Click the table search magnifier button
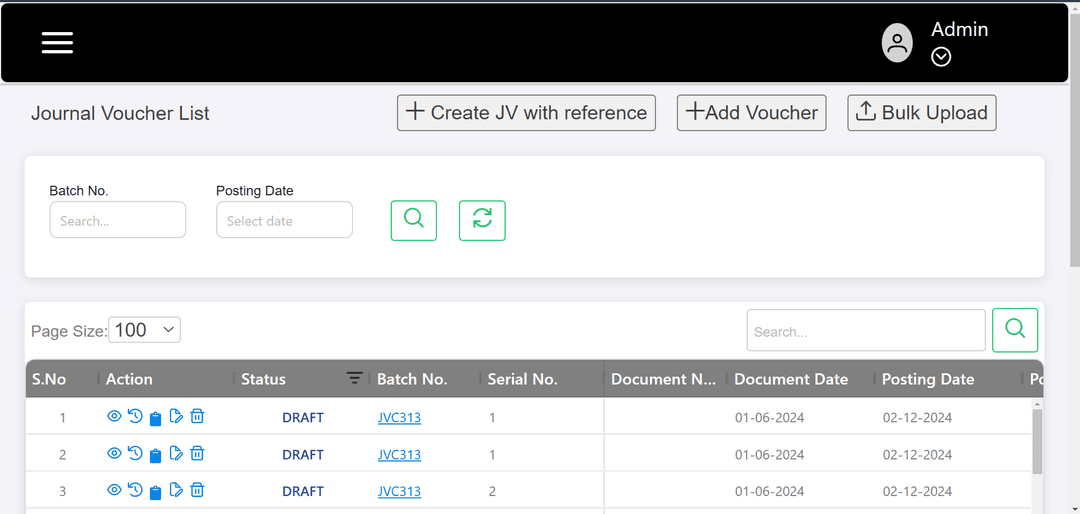Viewport: 1080px width, 514px height. (1014, 330)
